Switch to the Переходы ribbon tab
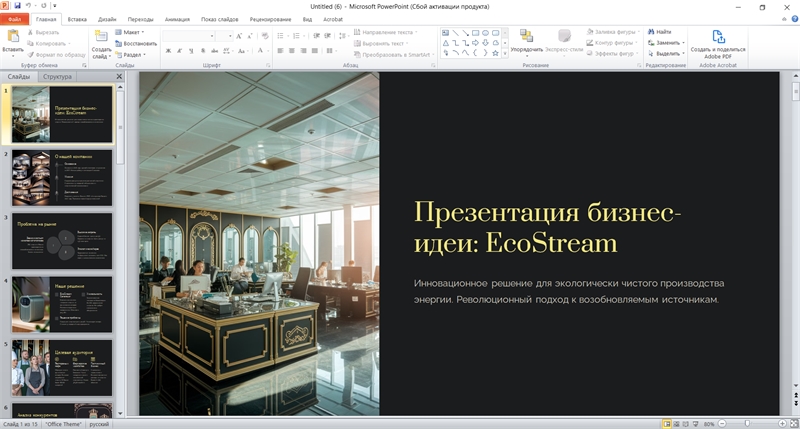Image resolution: width=800 pixels, height=429 pixels. [x=140, y=19]
